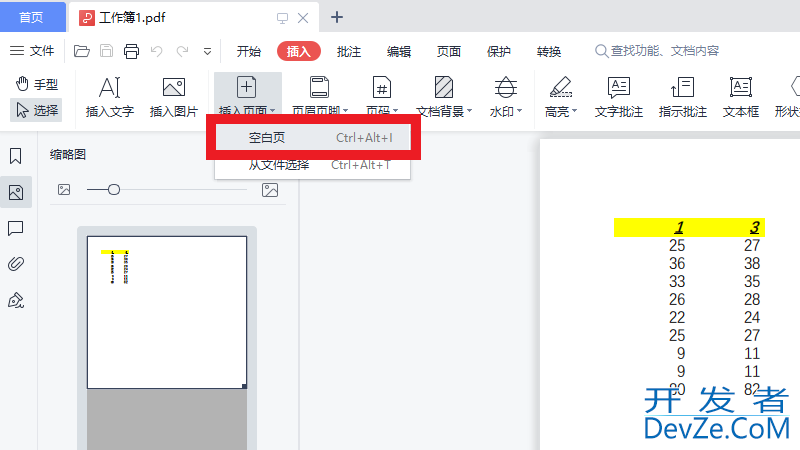Select the 手型 hand tool
This screenshot has height=450, width=800.
[x=36, y=84]
